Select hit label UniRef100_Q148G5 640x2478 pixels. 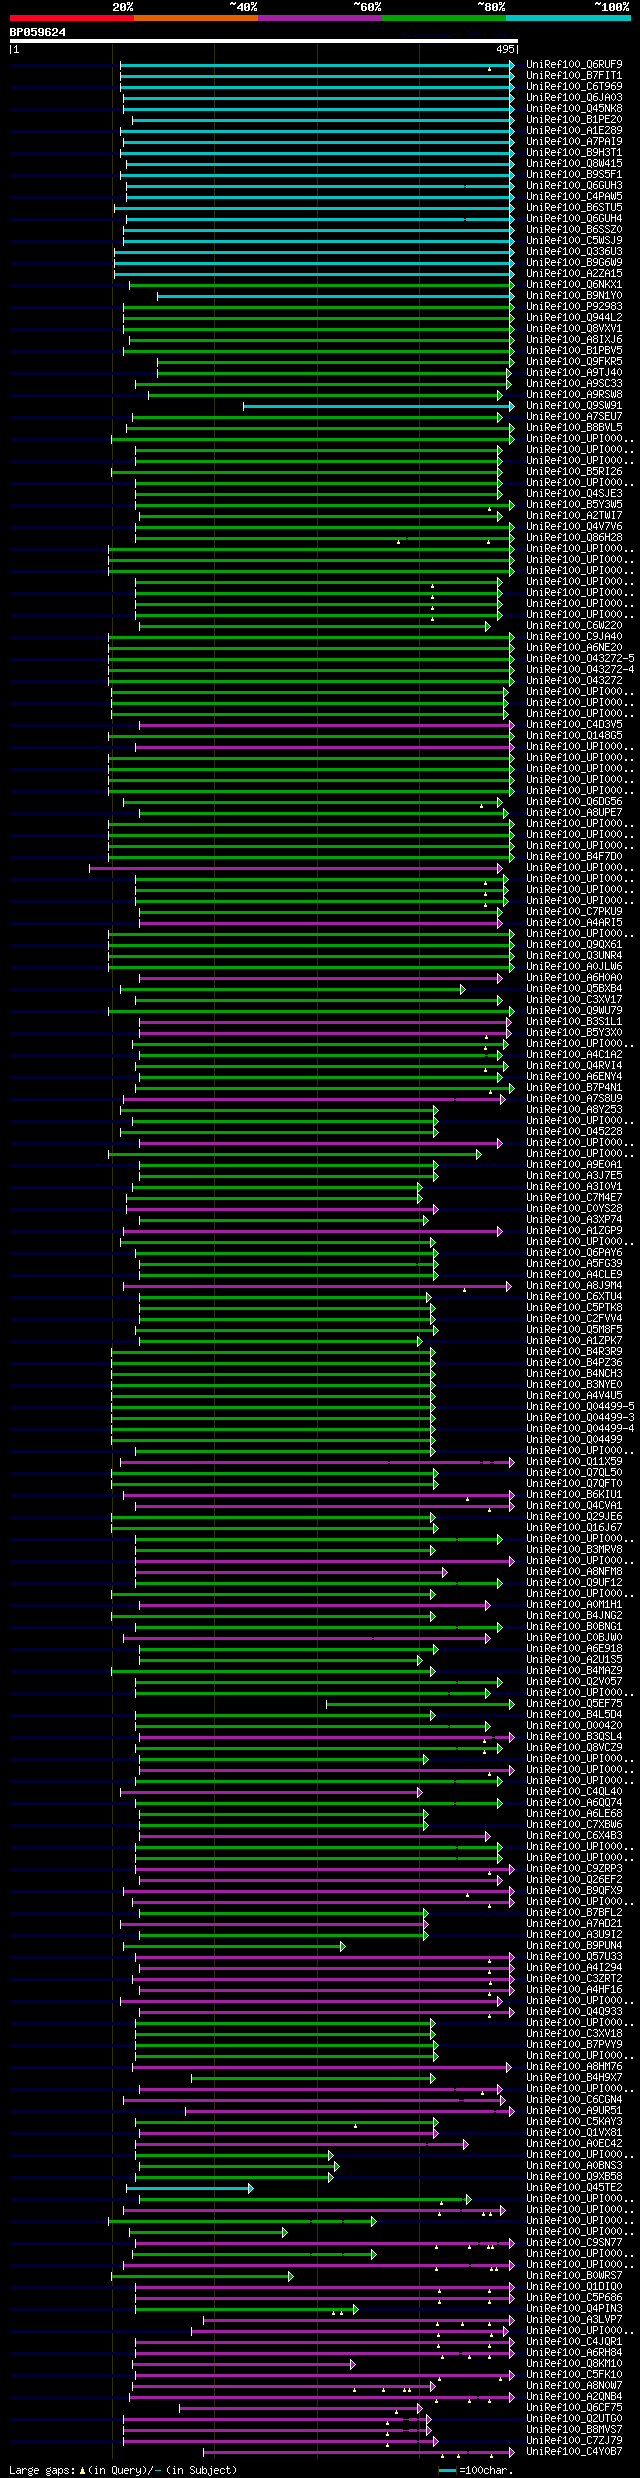[x=574, y=736]
